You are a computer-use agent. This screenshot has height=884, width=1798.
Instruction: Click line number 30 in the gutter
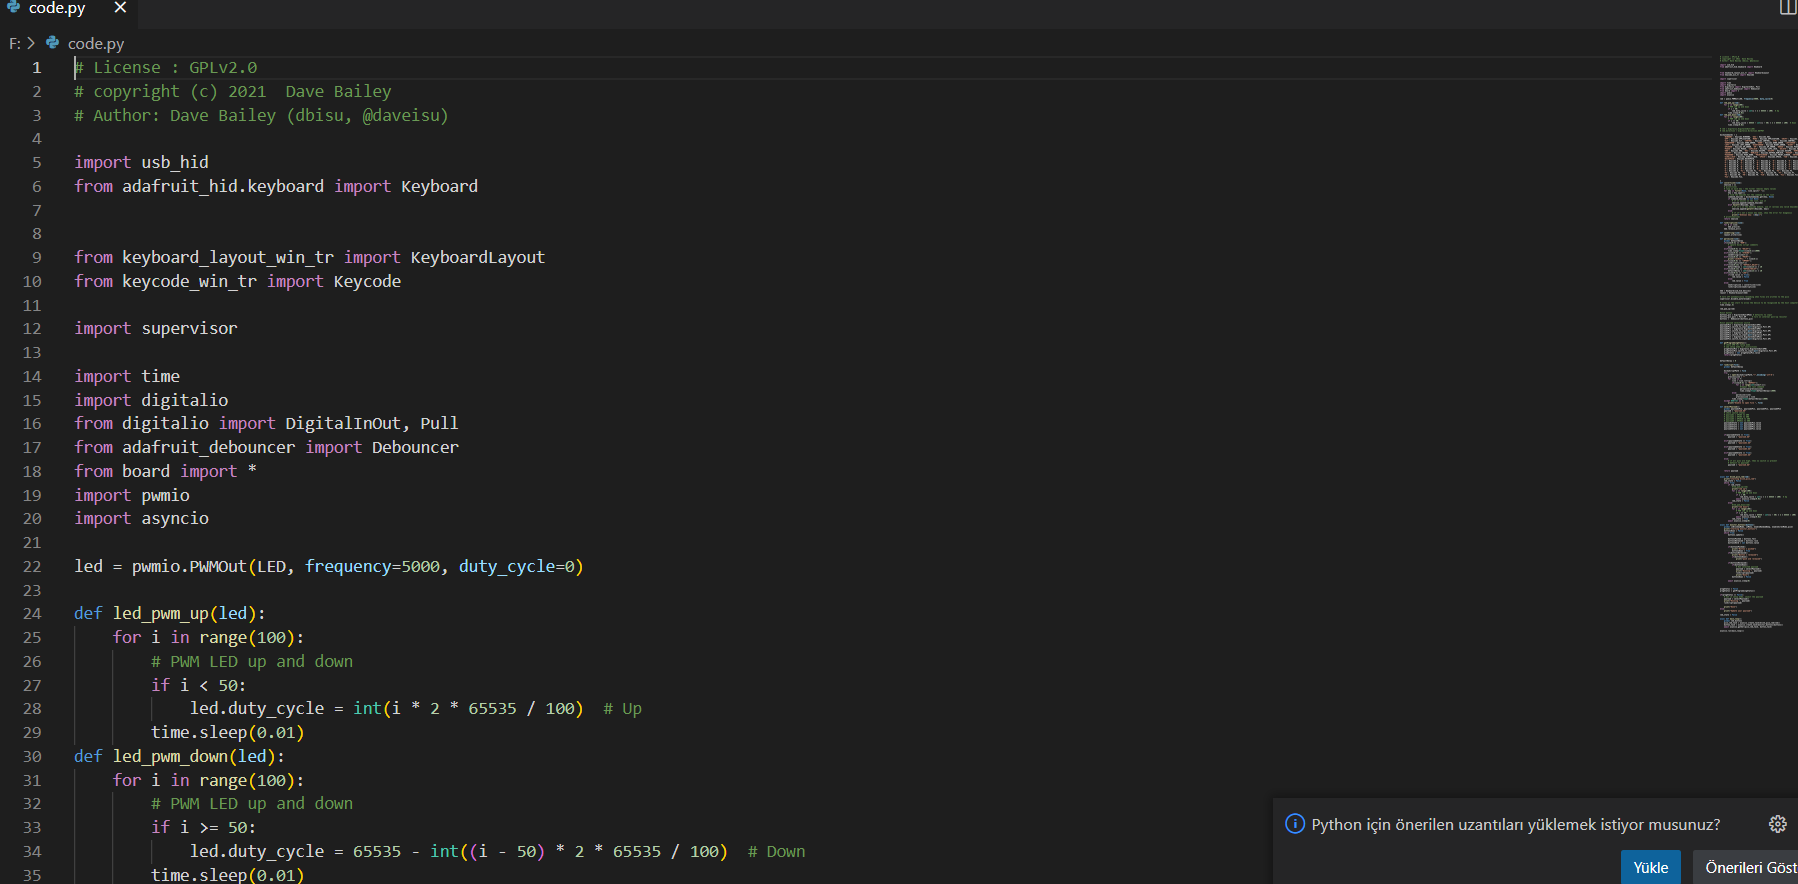point(32,756)
